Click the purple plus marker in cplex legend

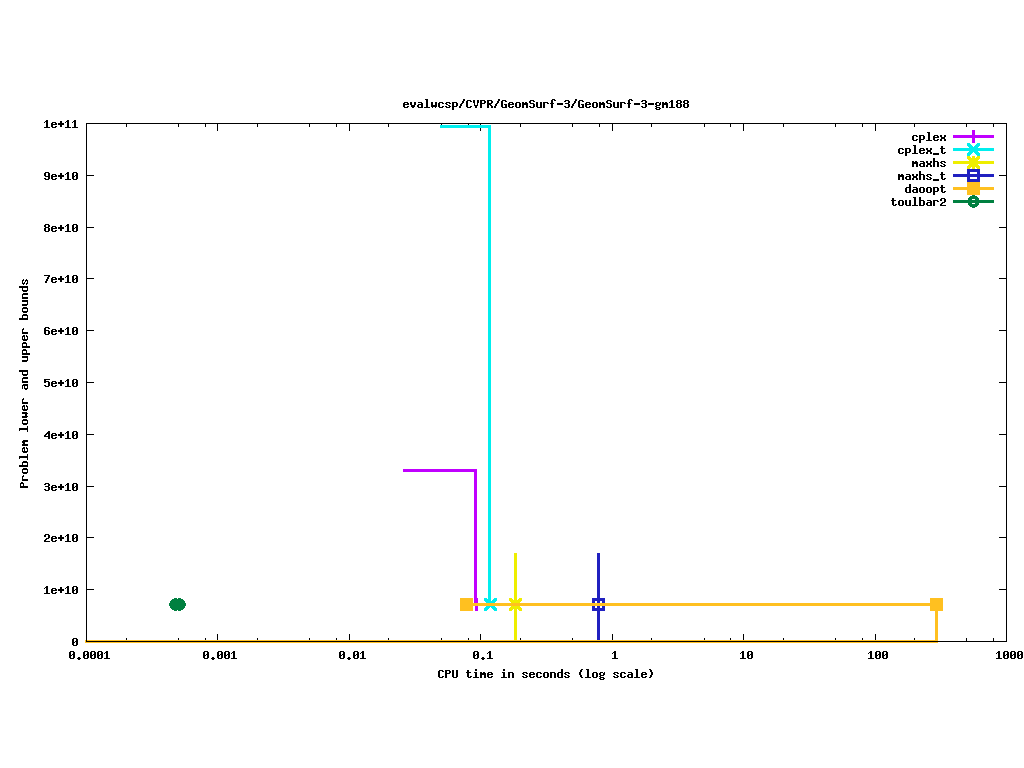tap(973, 136)
